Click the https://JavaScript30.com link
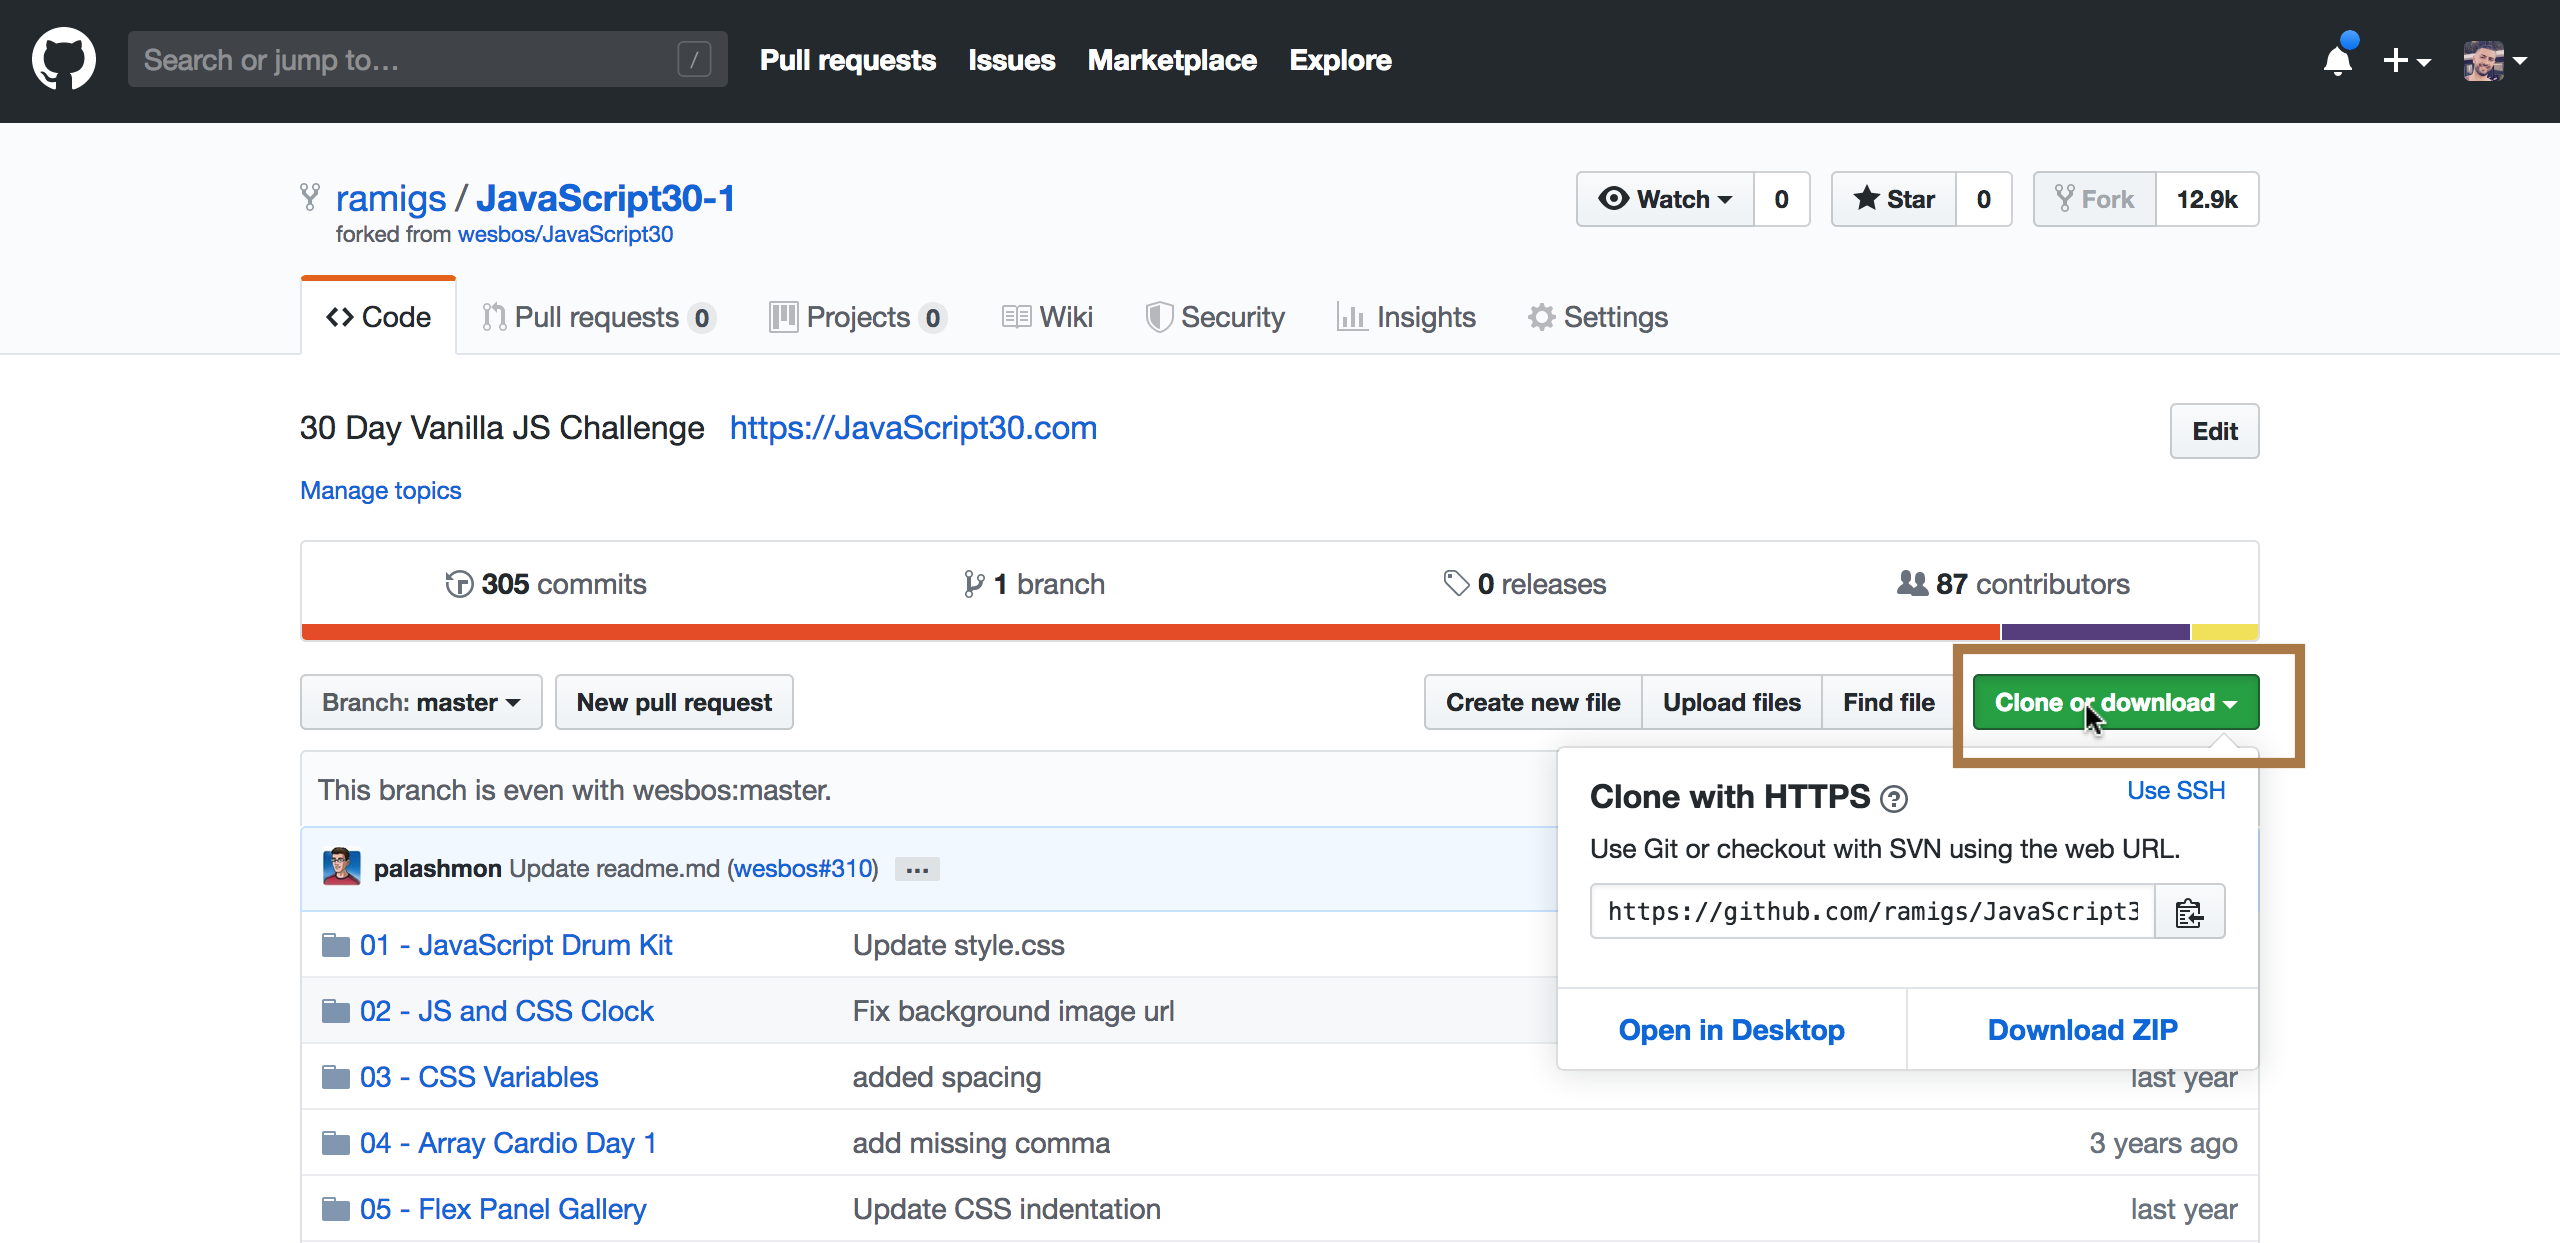This screenshot has height=1243, width=2560. (913, 428)
